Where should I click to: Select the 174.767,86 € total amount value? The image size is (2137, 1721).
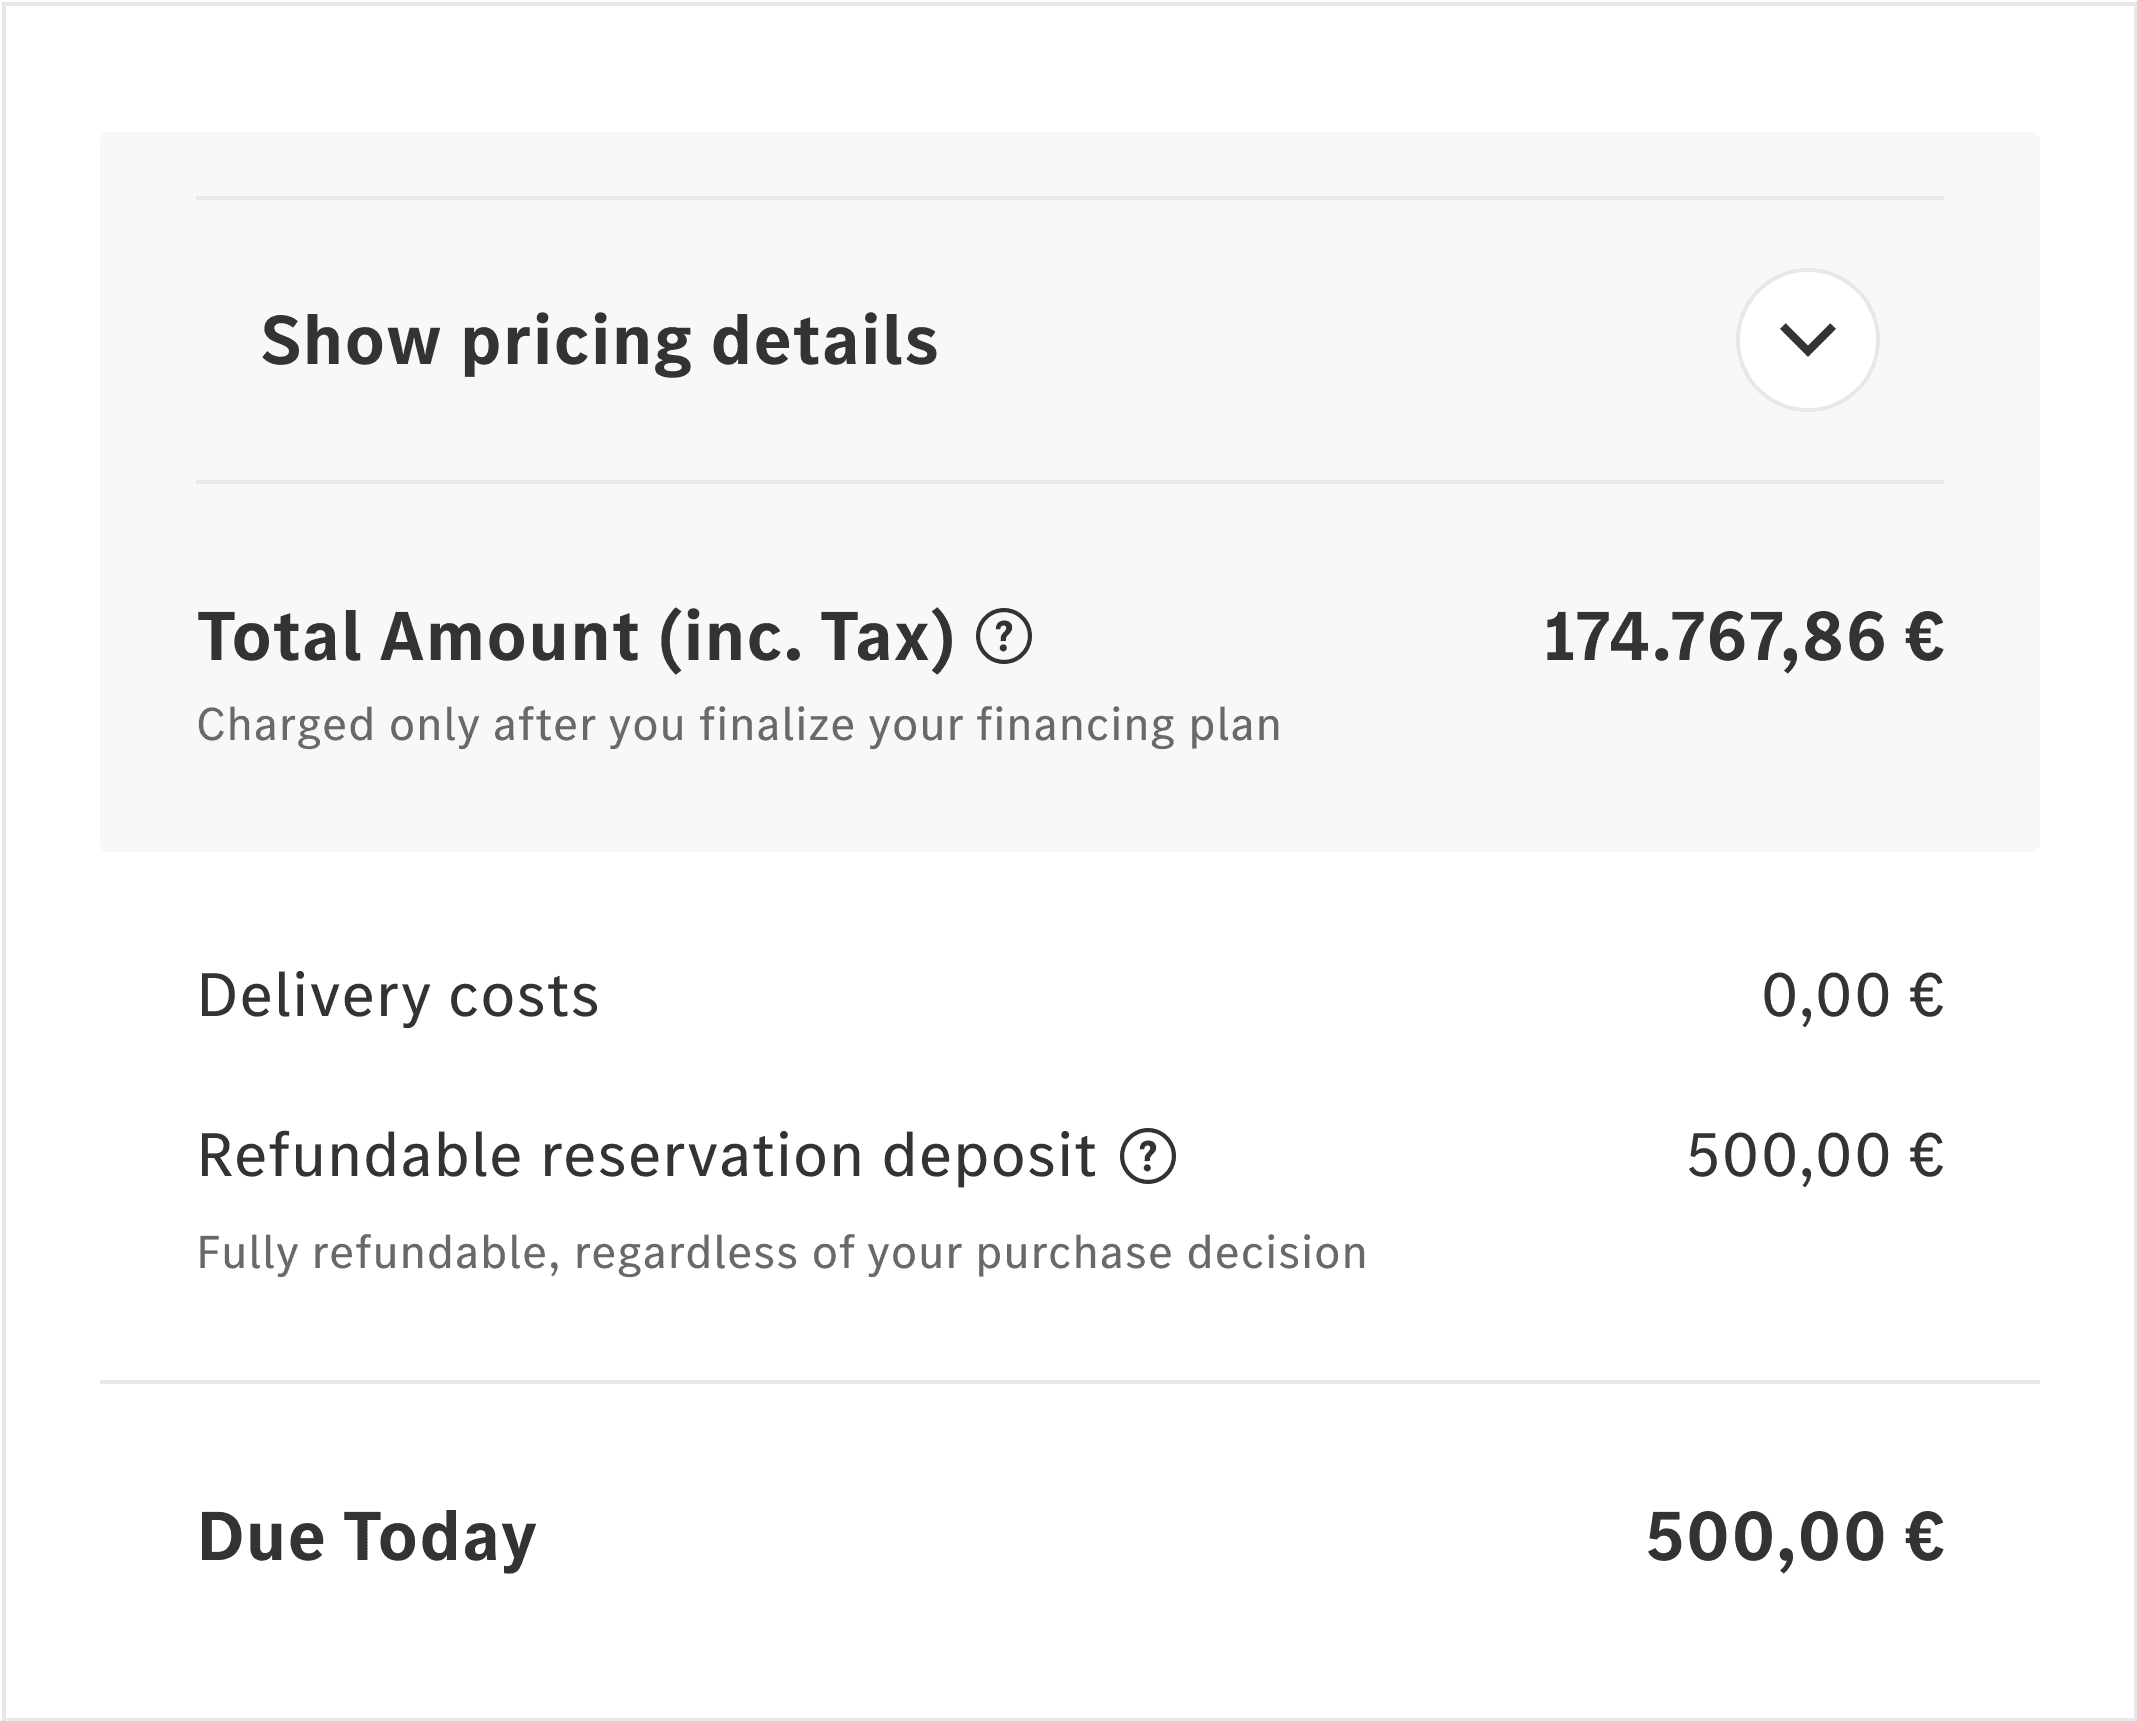(1743, 637)
